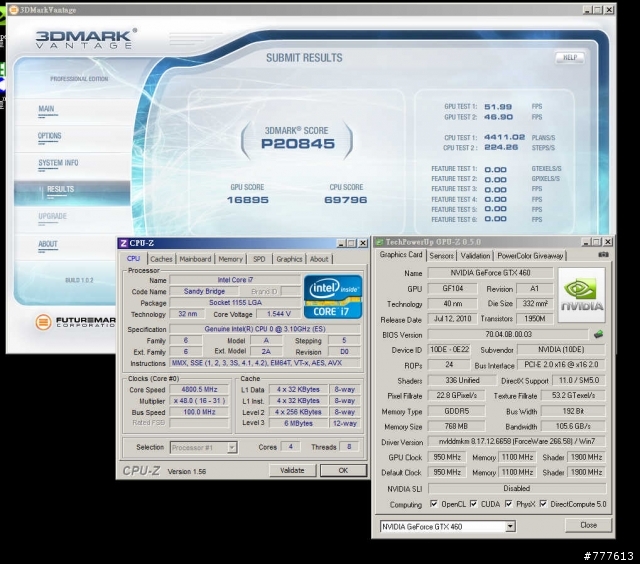This screenshot has height=564, width=640.
Task: Click the GPU score 16895
Action: pyautogui.click(x=248, y=200)
